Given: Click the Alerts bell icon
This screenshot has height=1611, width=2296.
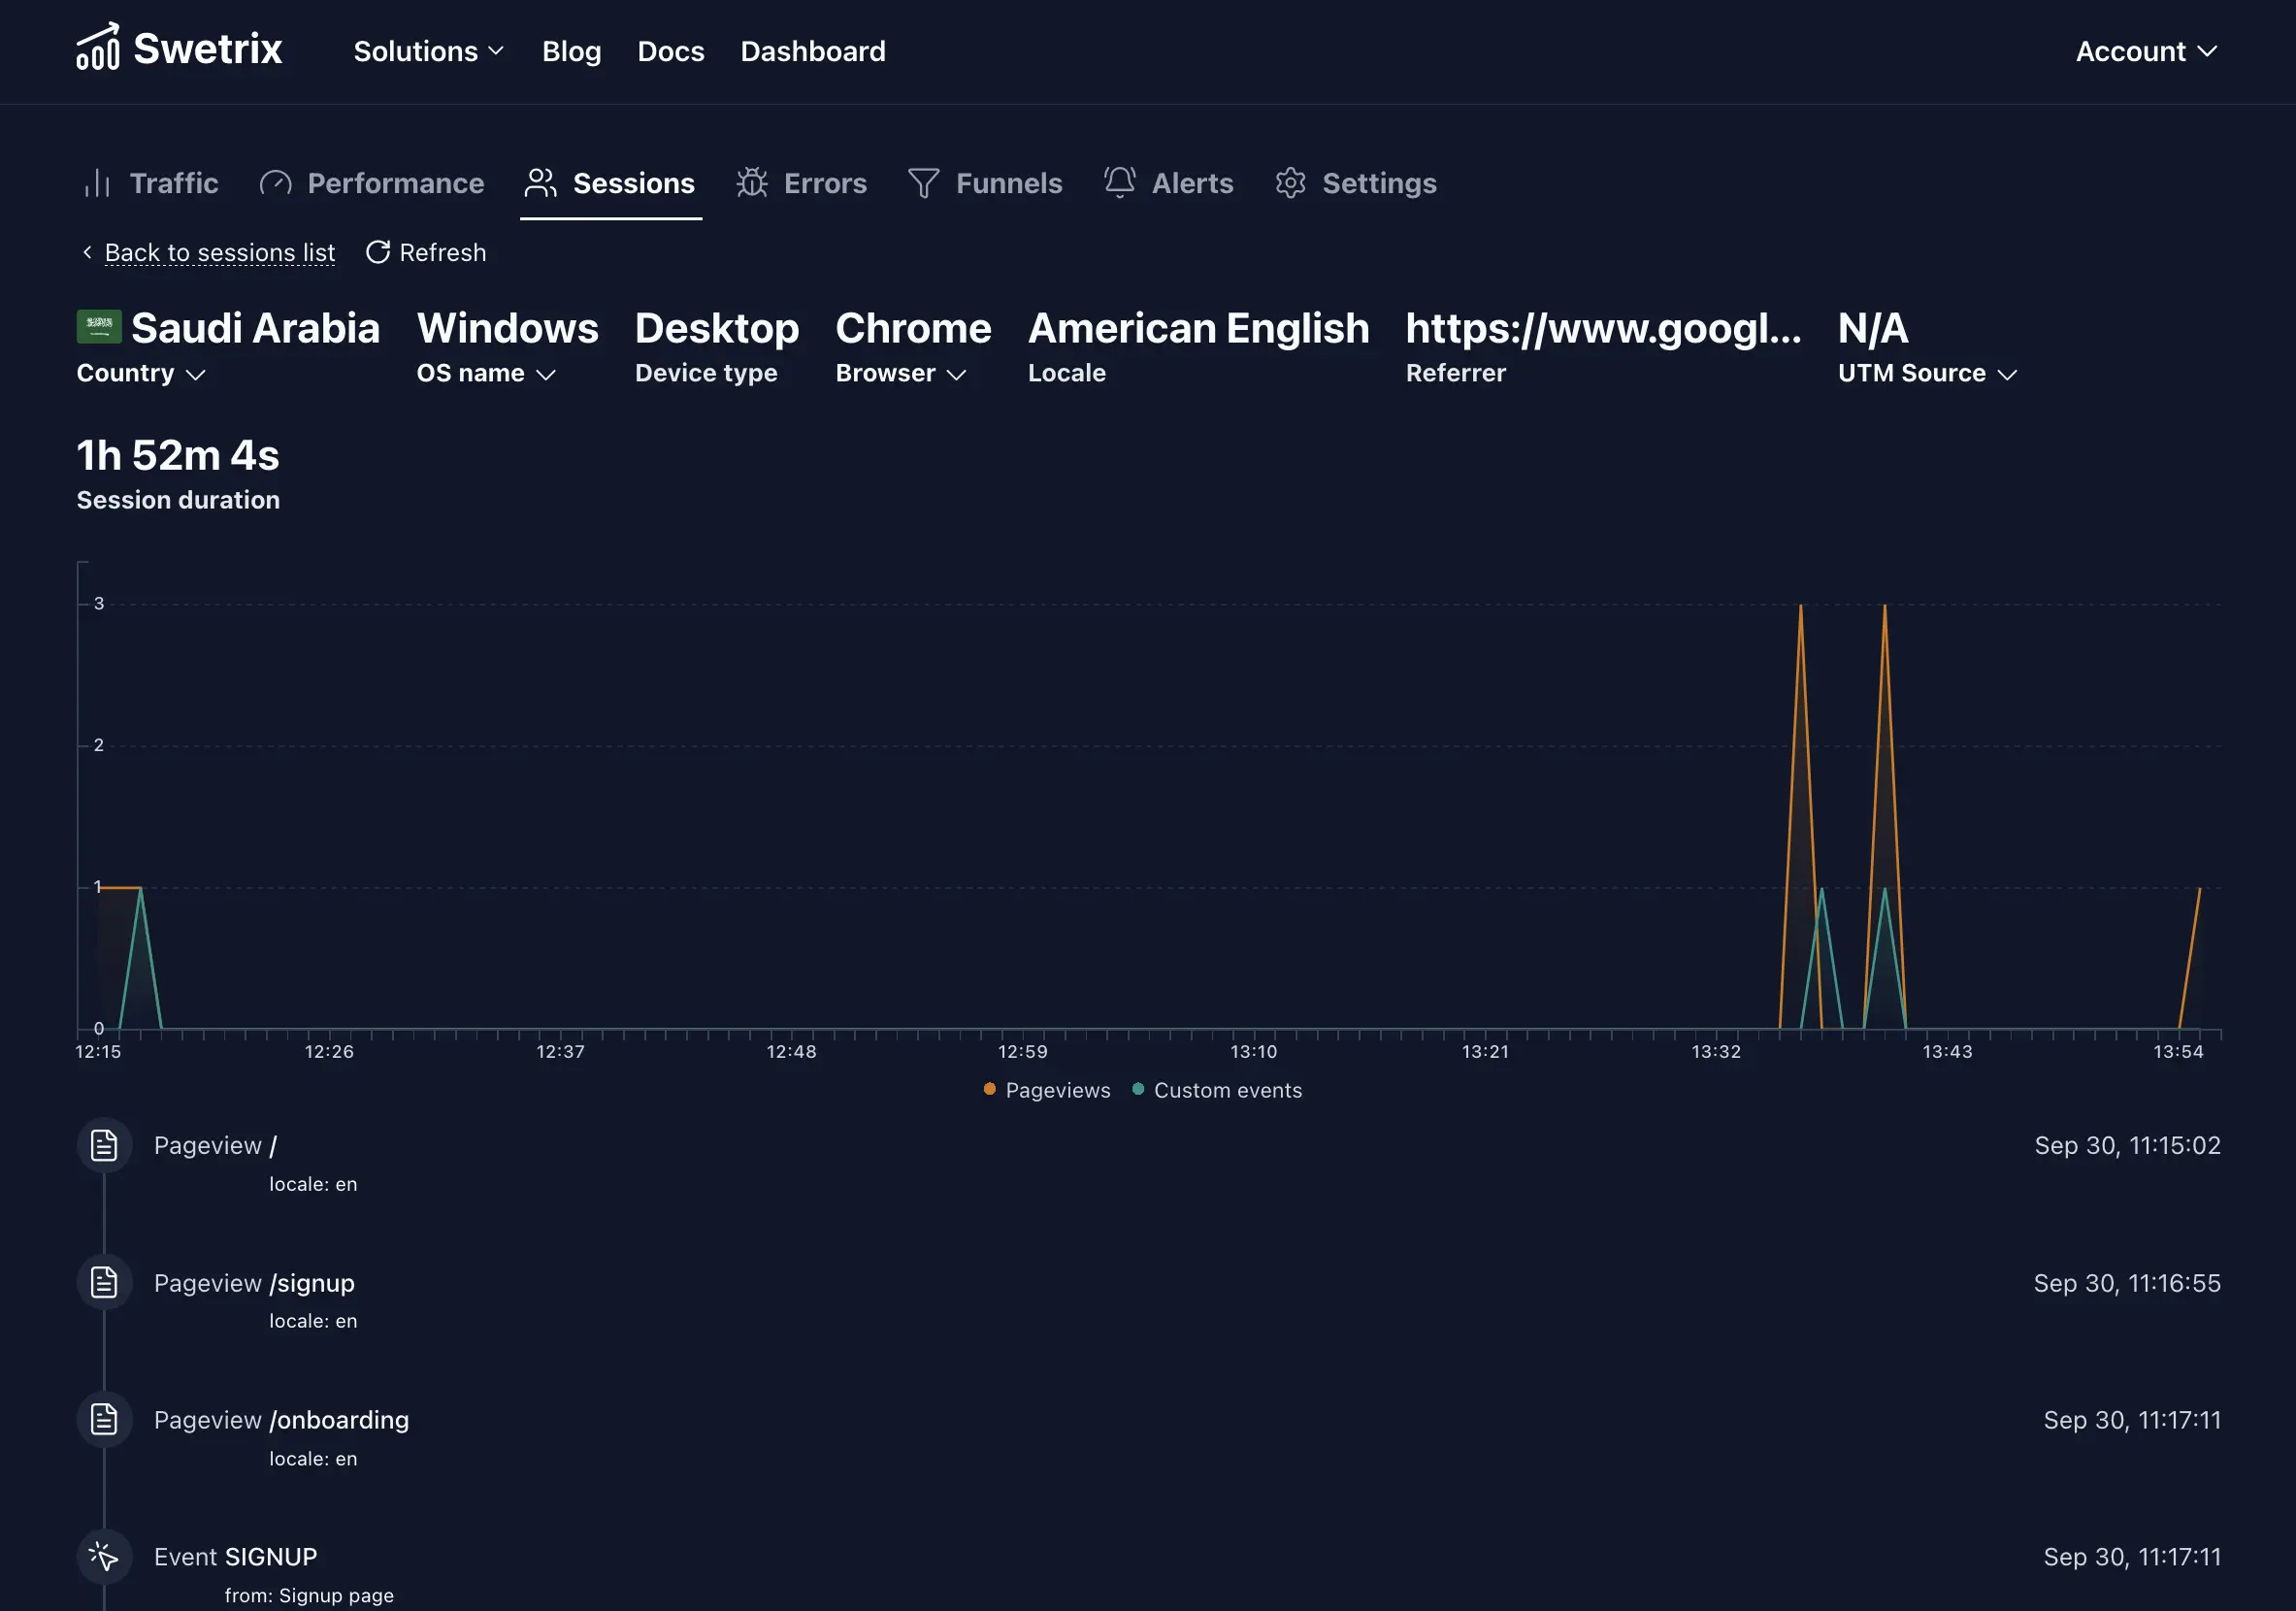Looking at the screenshot, I should pyautogui.click(x=1119, y=182).
